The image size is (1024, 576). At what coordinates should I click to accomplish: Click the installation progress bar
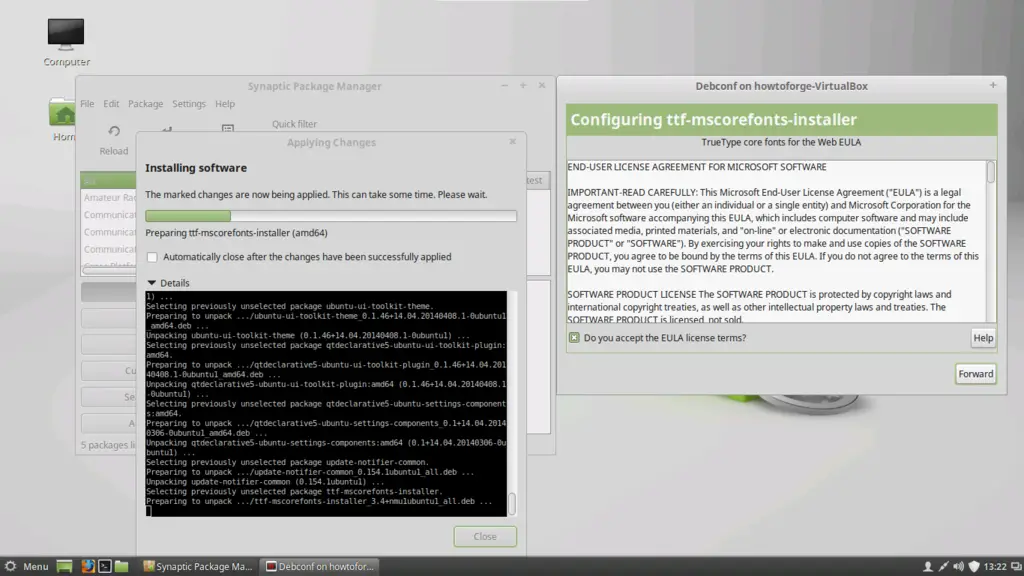pyautogui.click(x=331, y=216)
